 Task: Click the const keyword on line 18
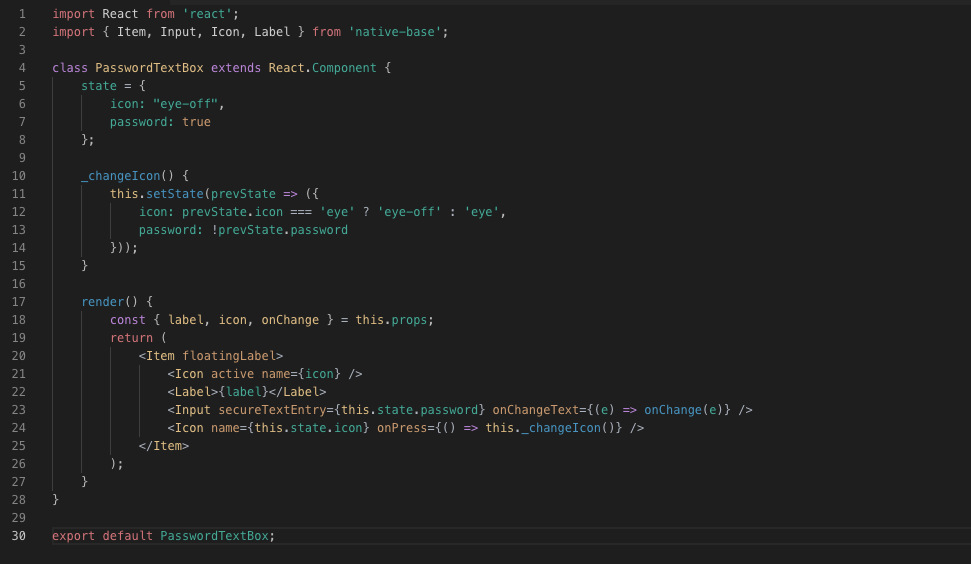click(128, 319)
